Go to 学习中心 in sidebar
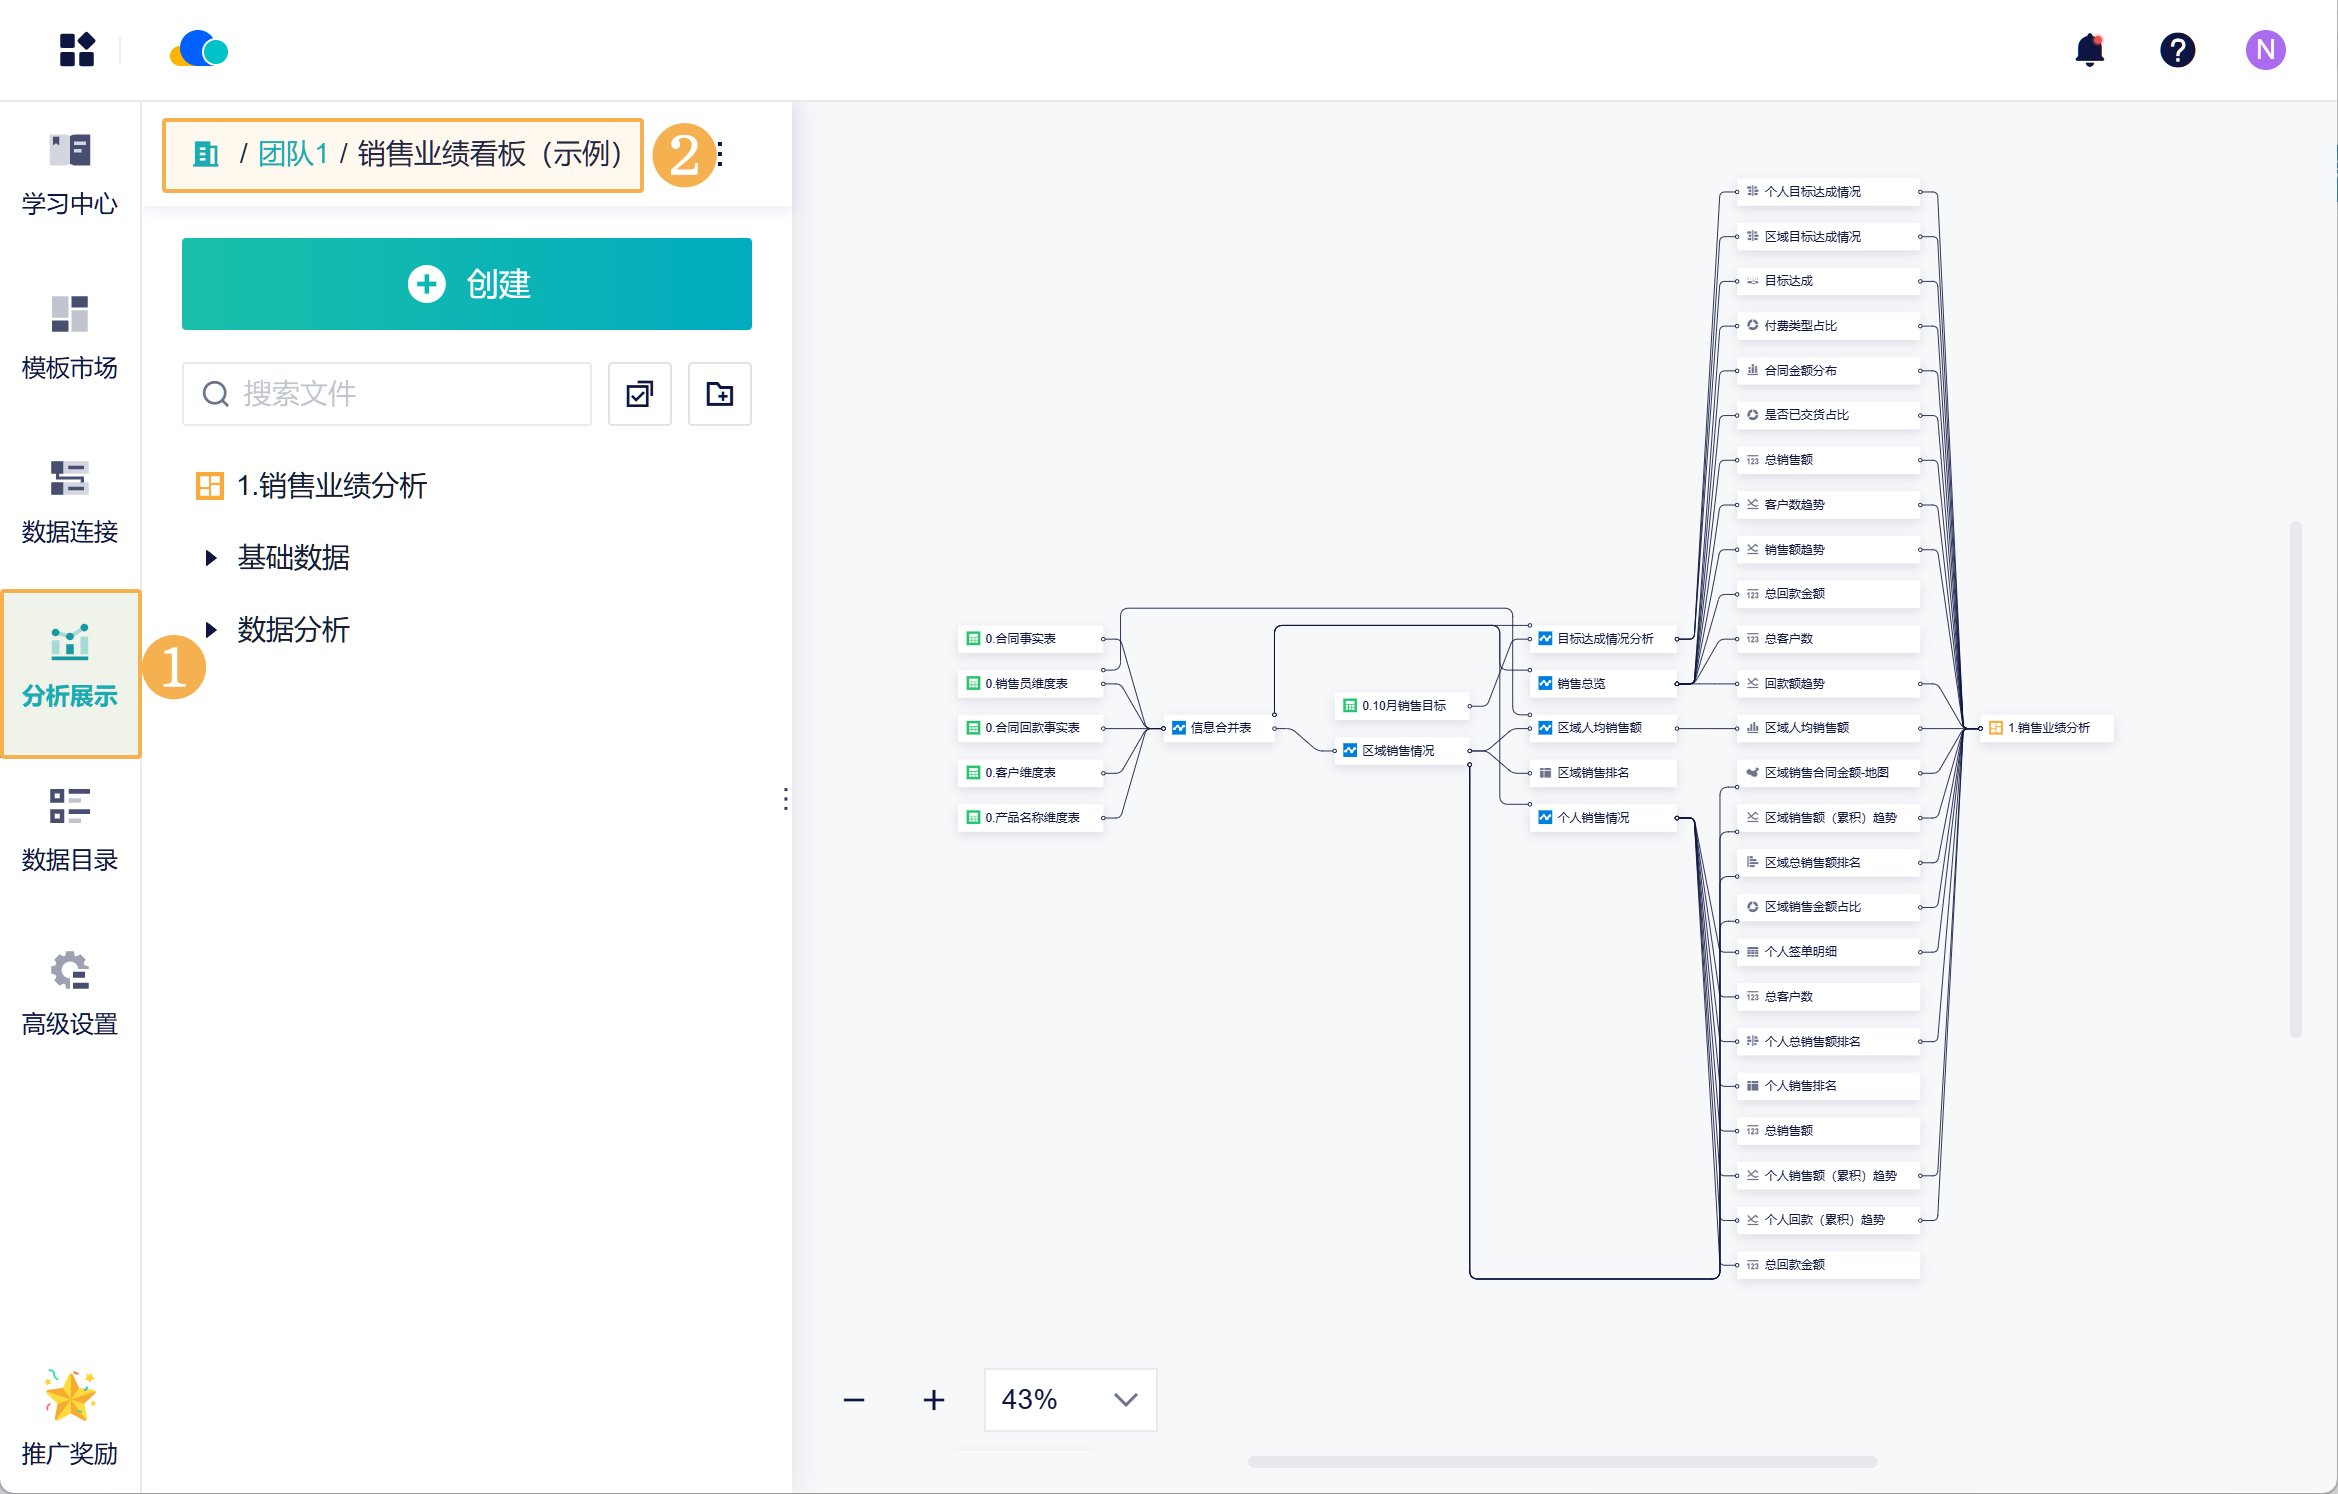2338x1494 pixels. pyautogui.click(x=70, y=175)
